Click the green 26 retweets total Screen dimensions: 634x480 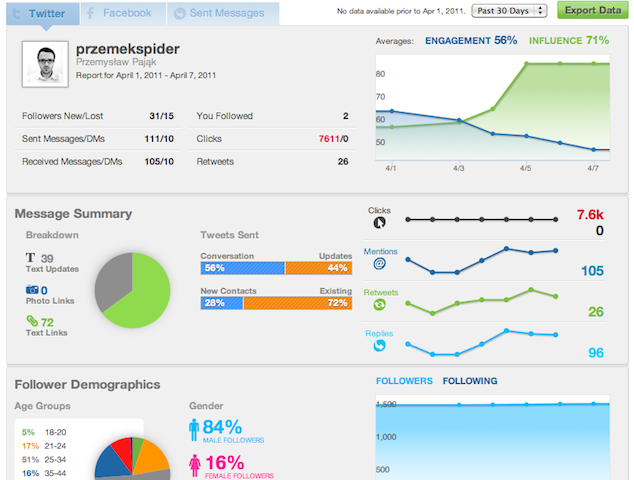(x=596, y=312)
